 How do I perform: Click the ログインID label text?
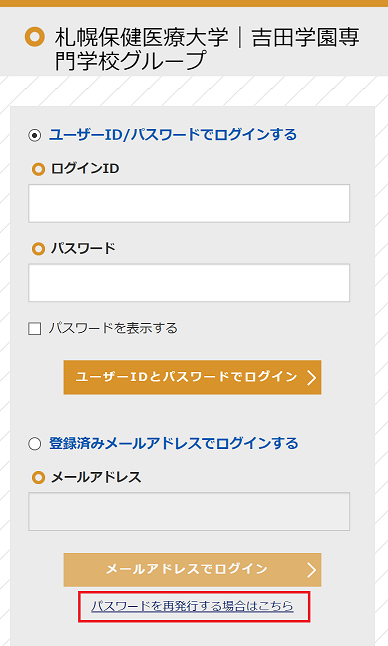(x=85, y=169)
